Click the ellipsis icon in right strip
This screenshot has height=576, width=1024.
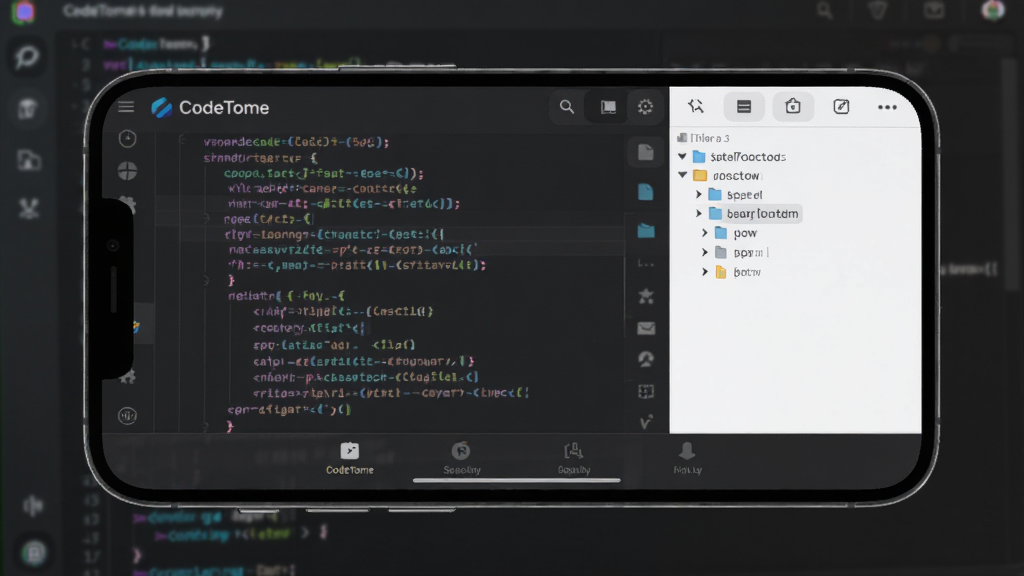[646, 264]
